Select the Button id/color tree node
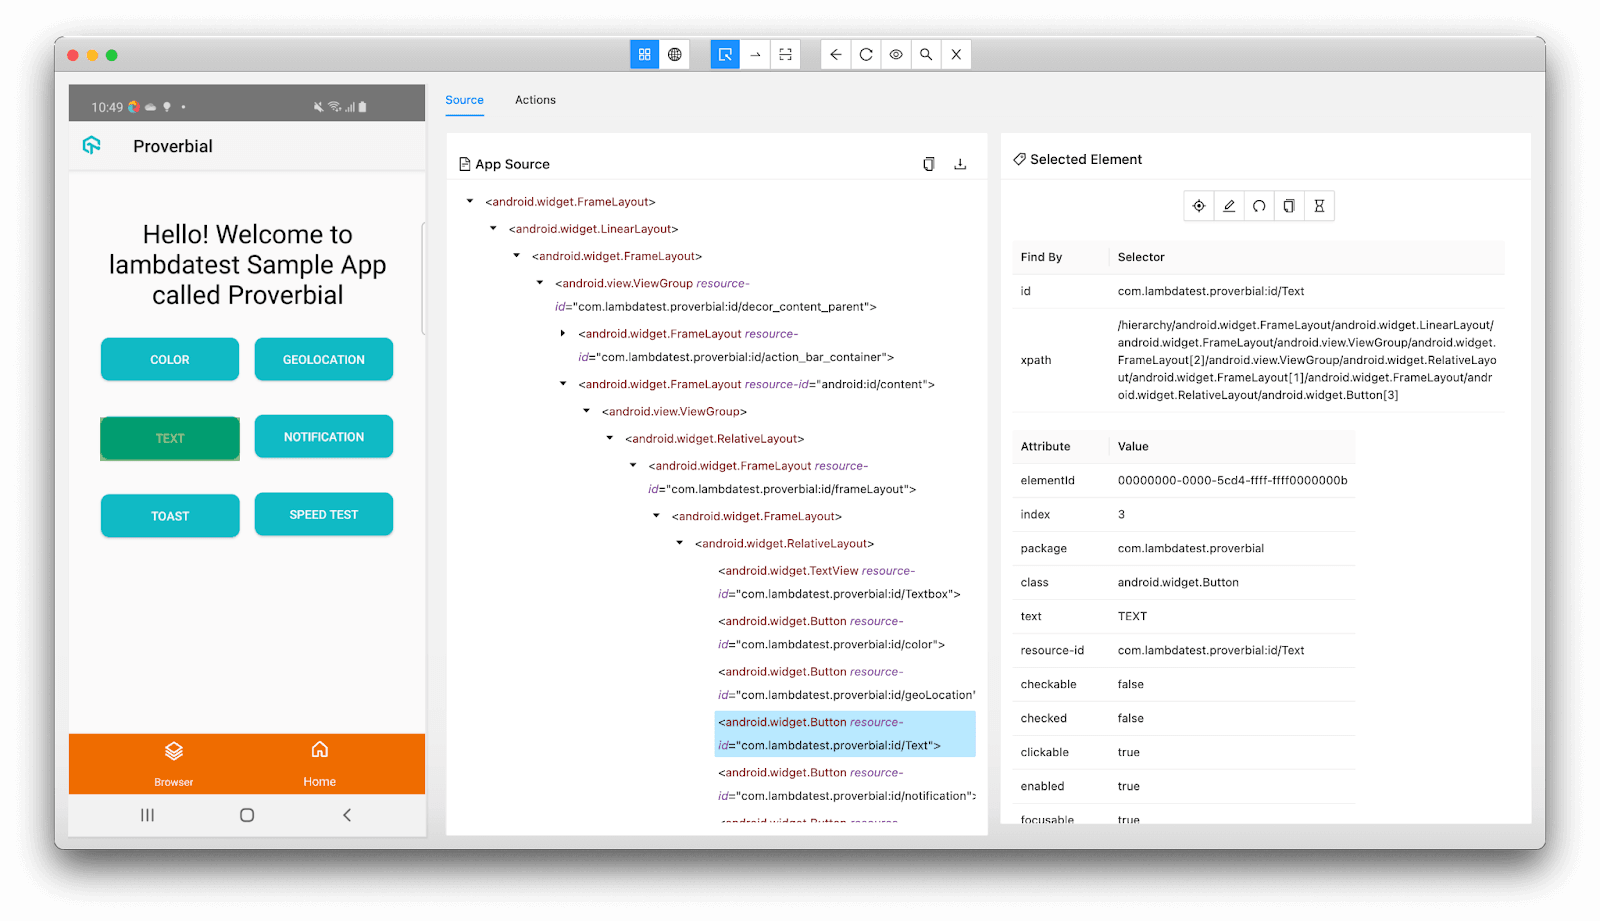The width and height of the screenshot is (1600, 921). [x=831, y=632]
